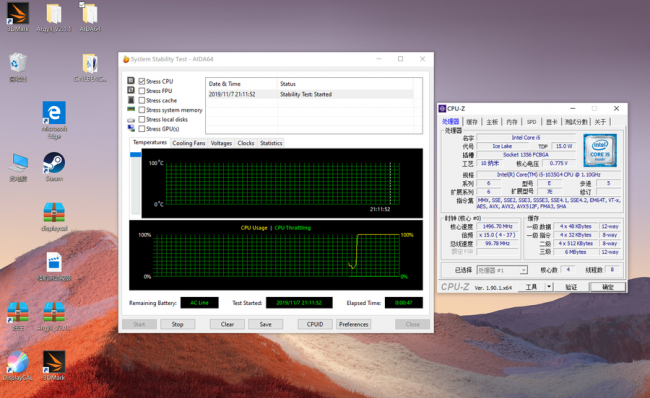Open the 工具 dropdown arrow in CPU-Z
Viewport: 650px width, 398px height.
tap(549, 287)
